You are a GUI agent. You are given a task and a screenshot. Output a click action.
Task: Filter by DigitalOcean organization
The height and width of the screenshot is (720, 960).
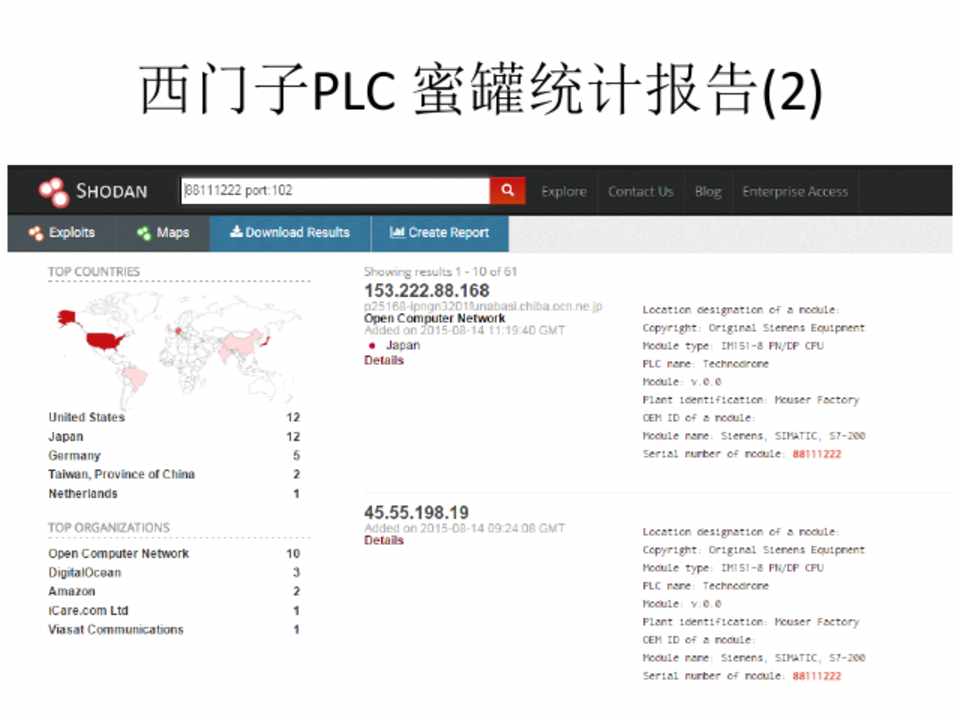click(x=84, y=573)
